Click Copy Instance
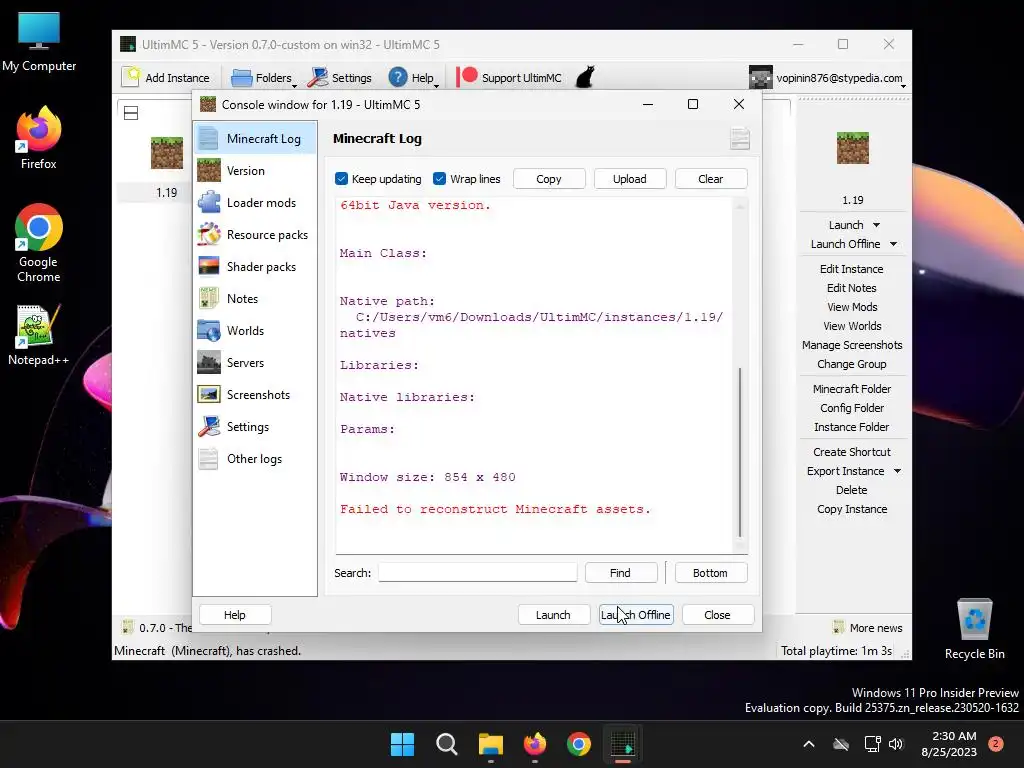Screen dimensions: 1024x768 pyautogui.click(x=852, y=509)
